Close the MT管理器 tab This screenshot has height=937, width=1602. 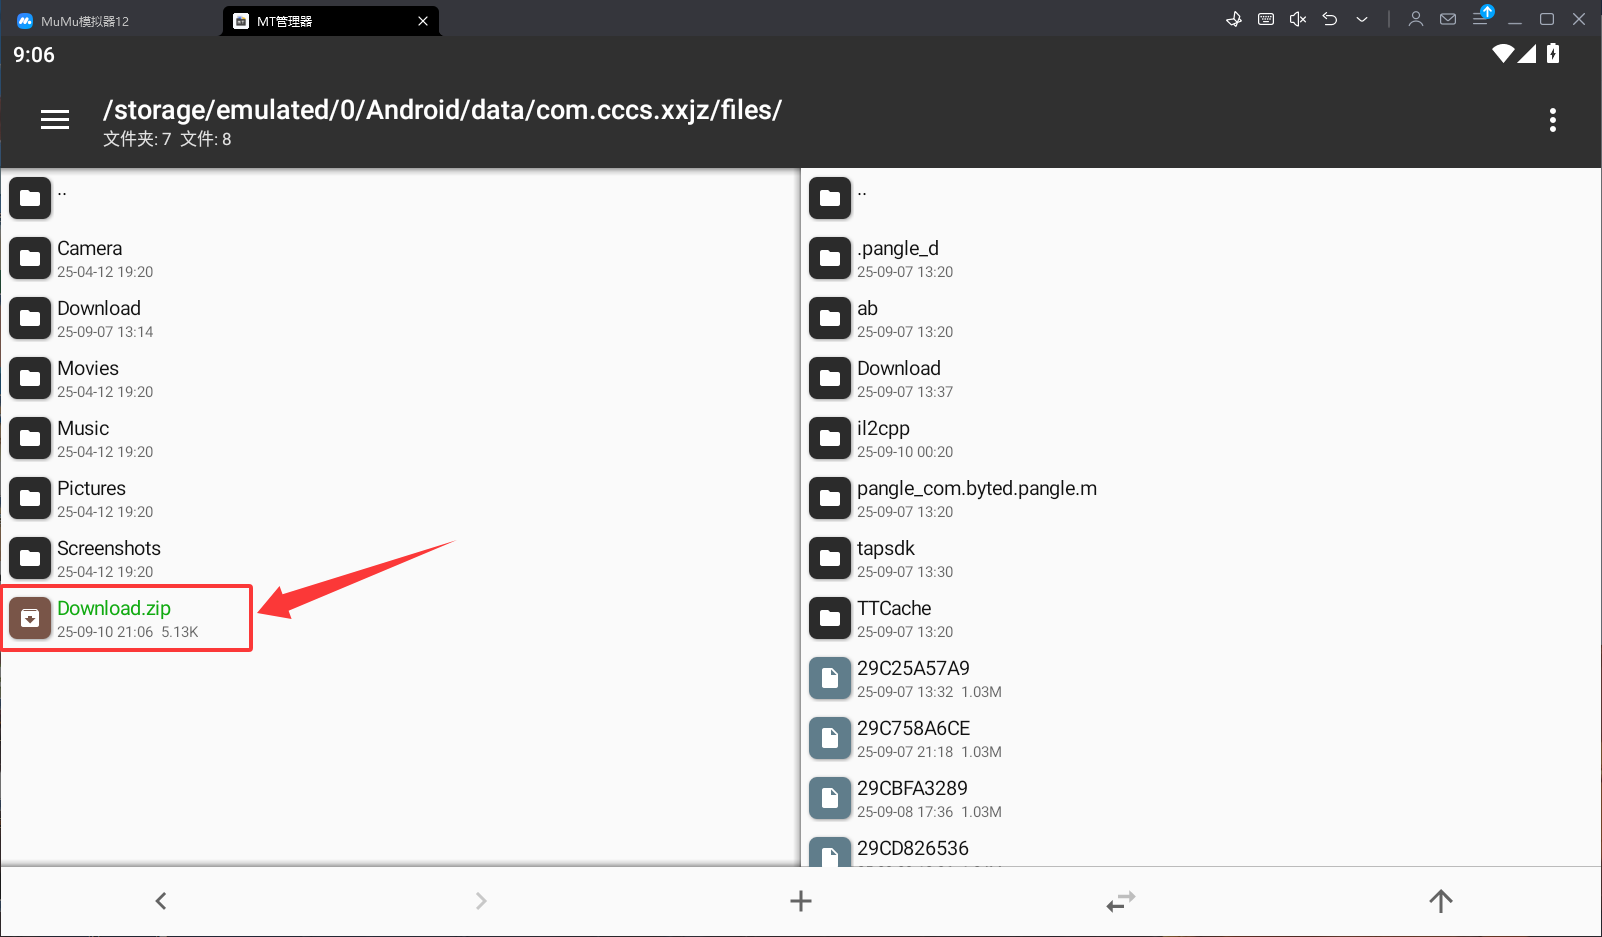pos(423,21)
